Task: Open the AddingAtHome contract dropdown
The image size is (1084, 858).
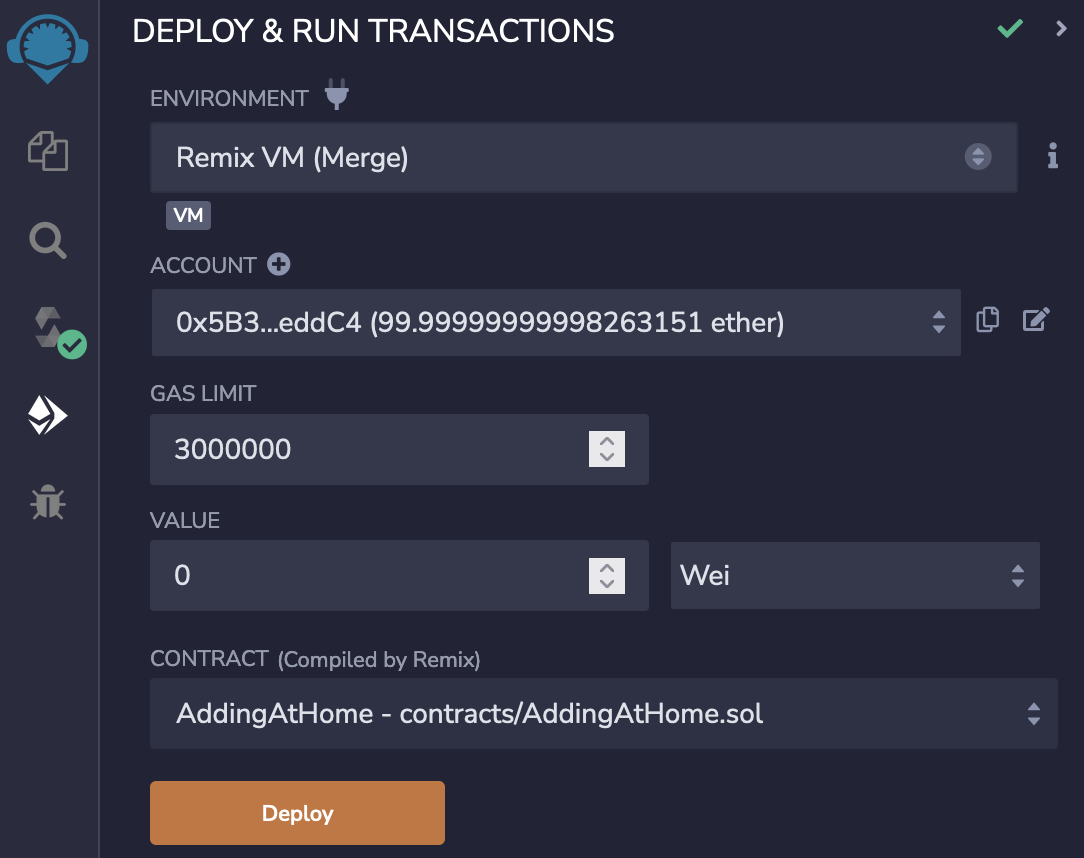Action: [x=603, y=714]
